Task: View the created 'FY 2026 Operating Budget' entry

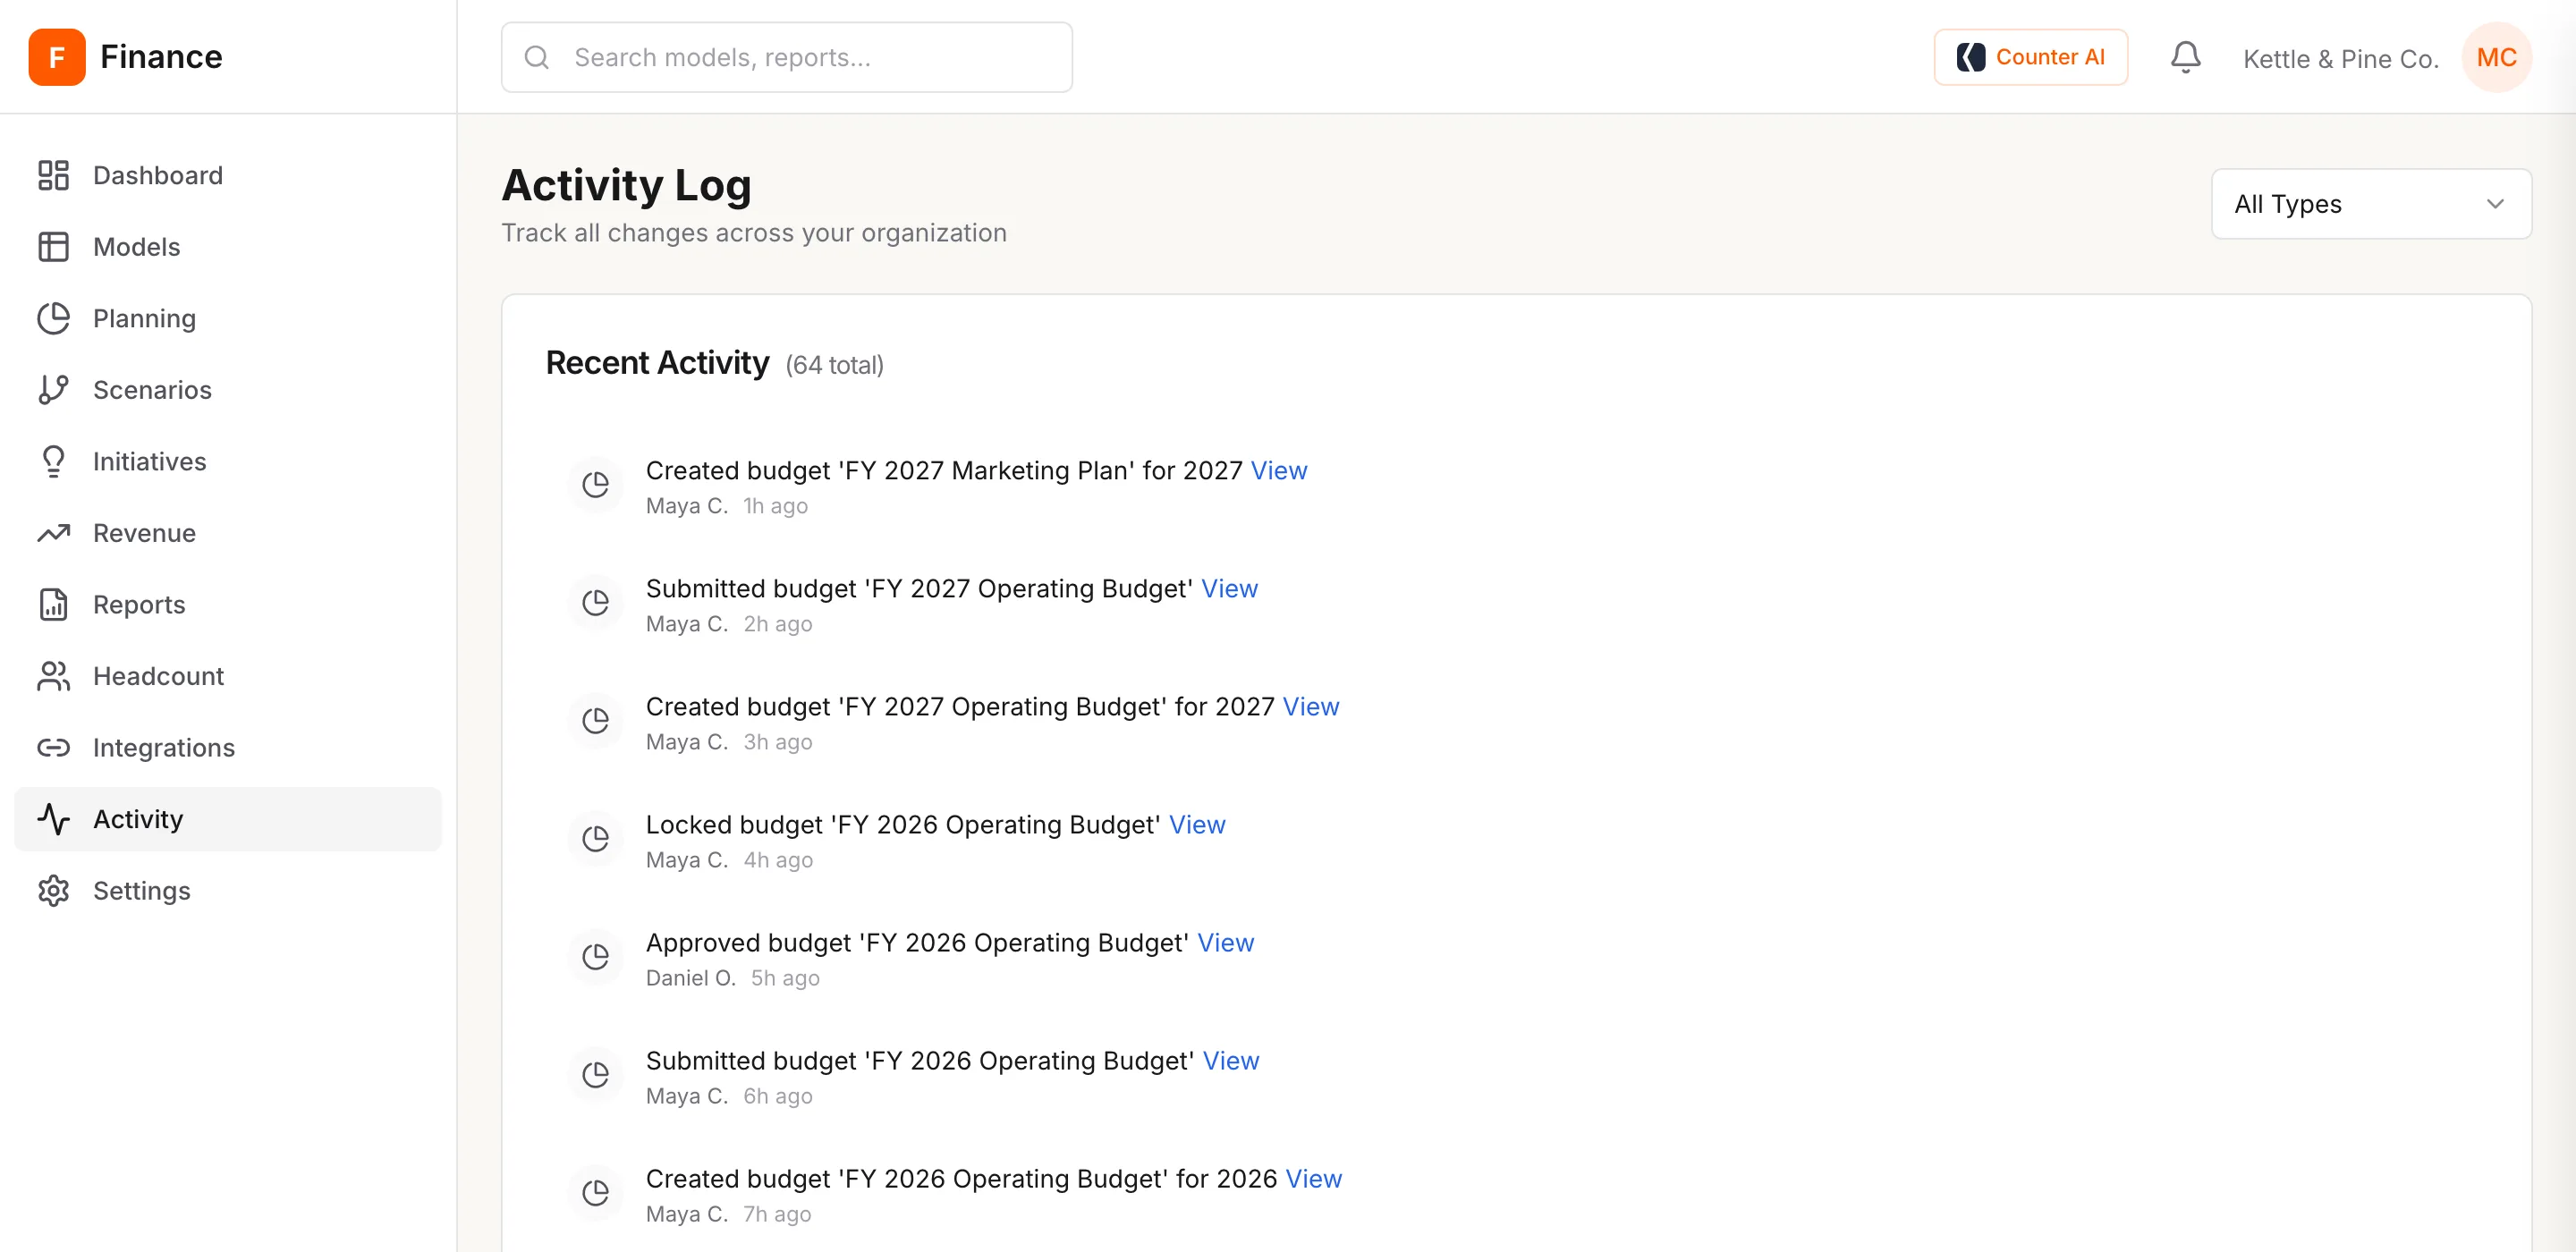Action: click(1313, 1178)
